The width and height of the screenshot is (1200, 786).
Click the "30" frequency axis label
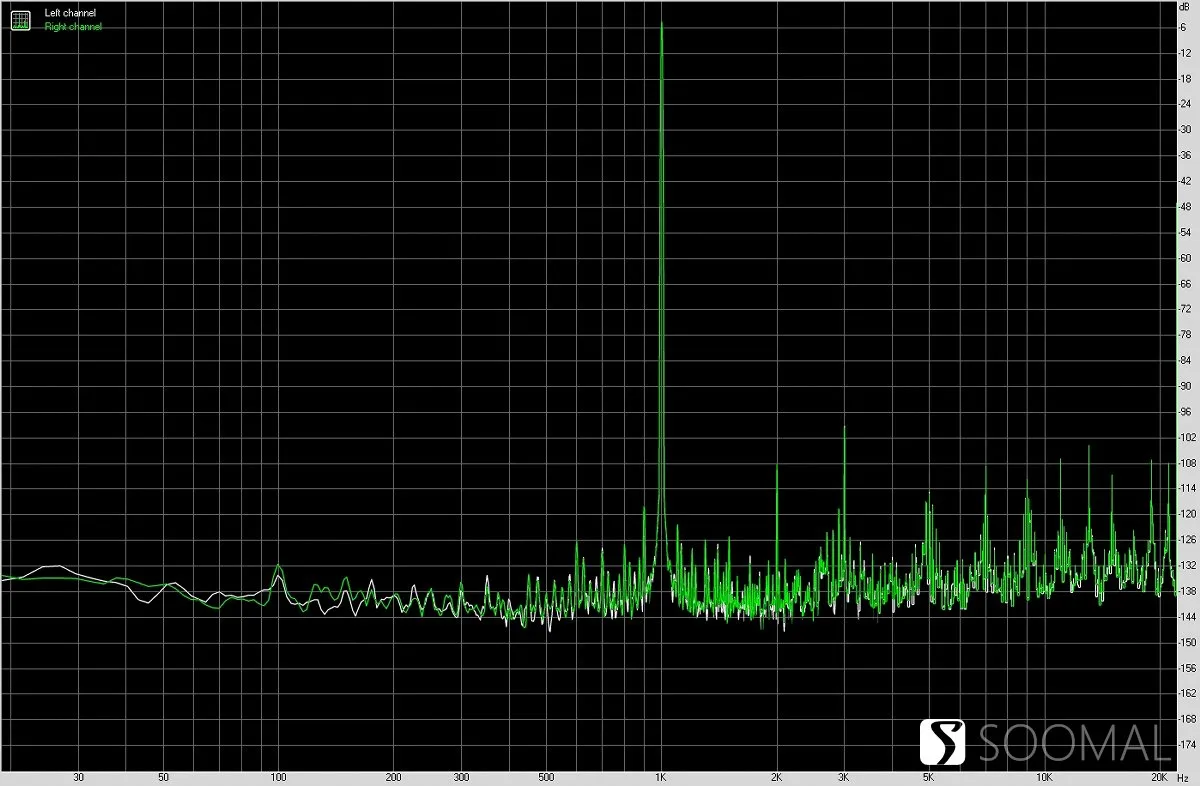pos(78,777)
